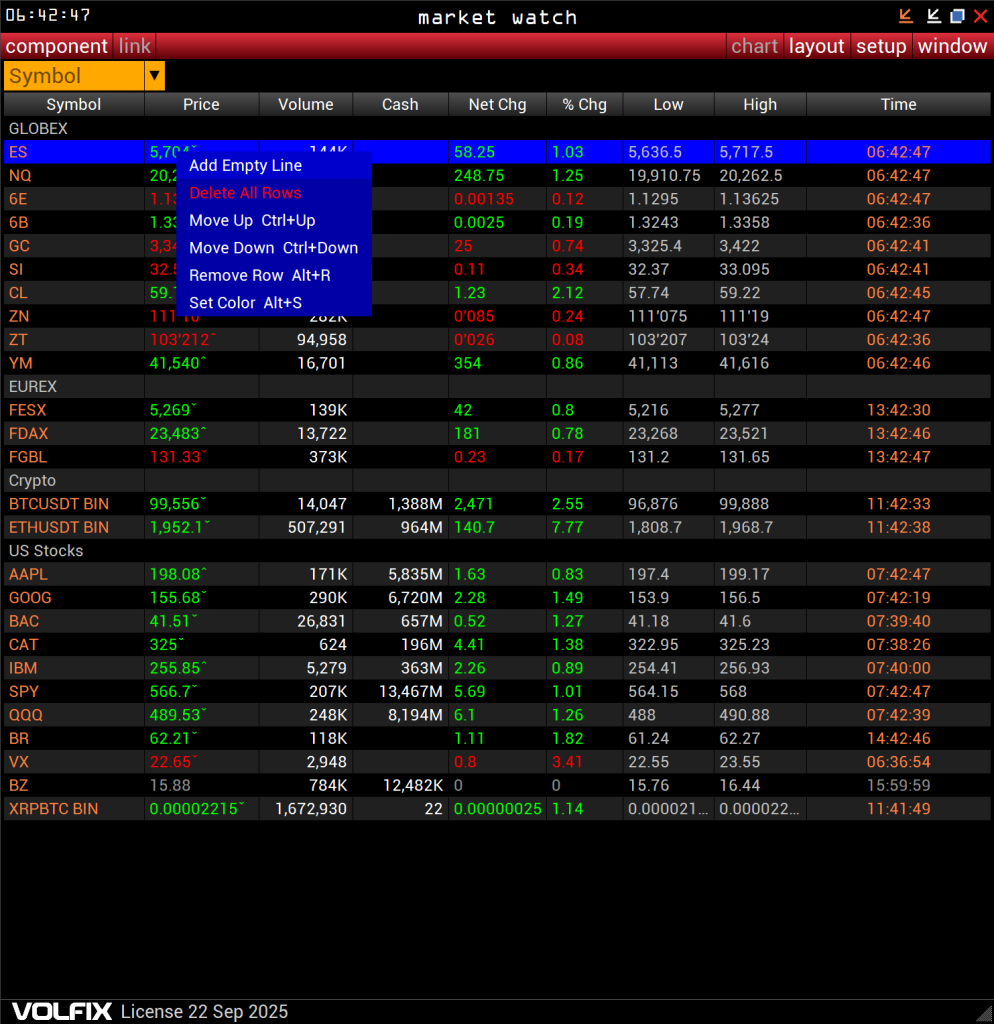Select the US Stocks group row
994x1024 pixels.
497,551
